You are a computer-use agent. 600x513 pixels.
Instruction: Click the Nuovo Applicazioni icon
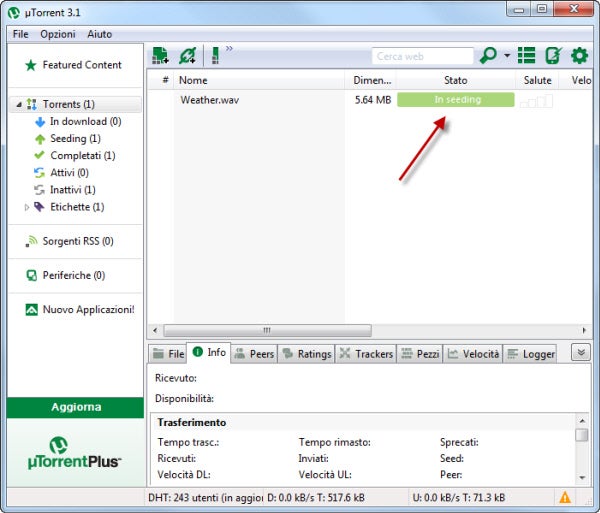pos(31,309)
